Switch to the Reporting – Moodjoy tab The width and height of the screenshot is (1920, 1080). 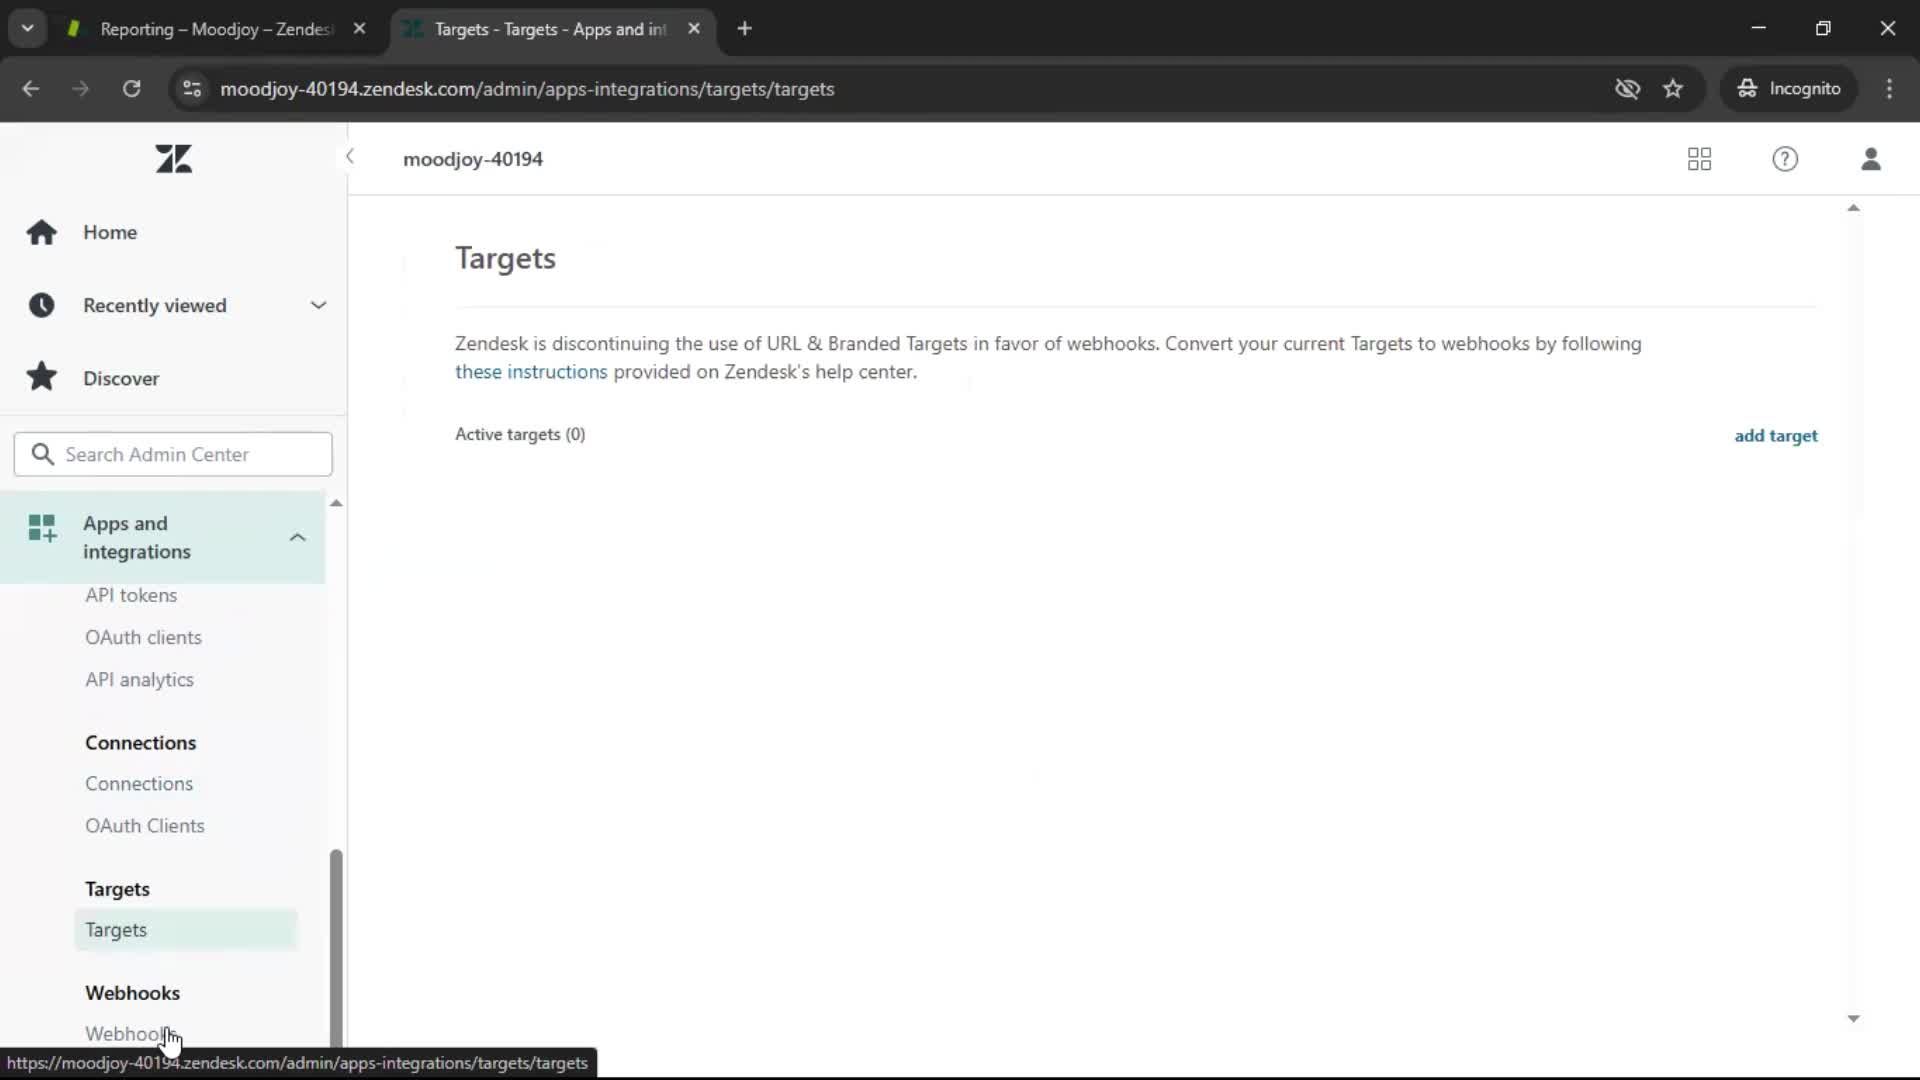point(215,29)
